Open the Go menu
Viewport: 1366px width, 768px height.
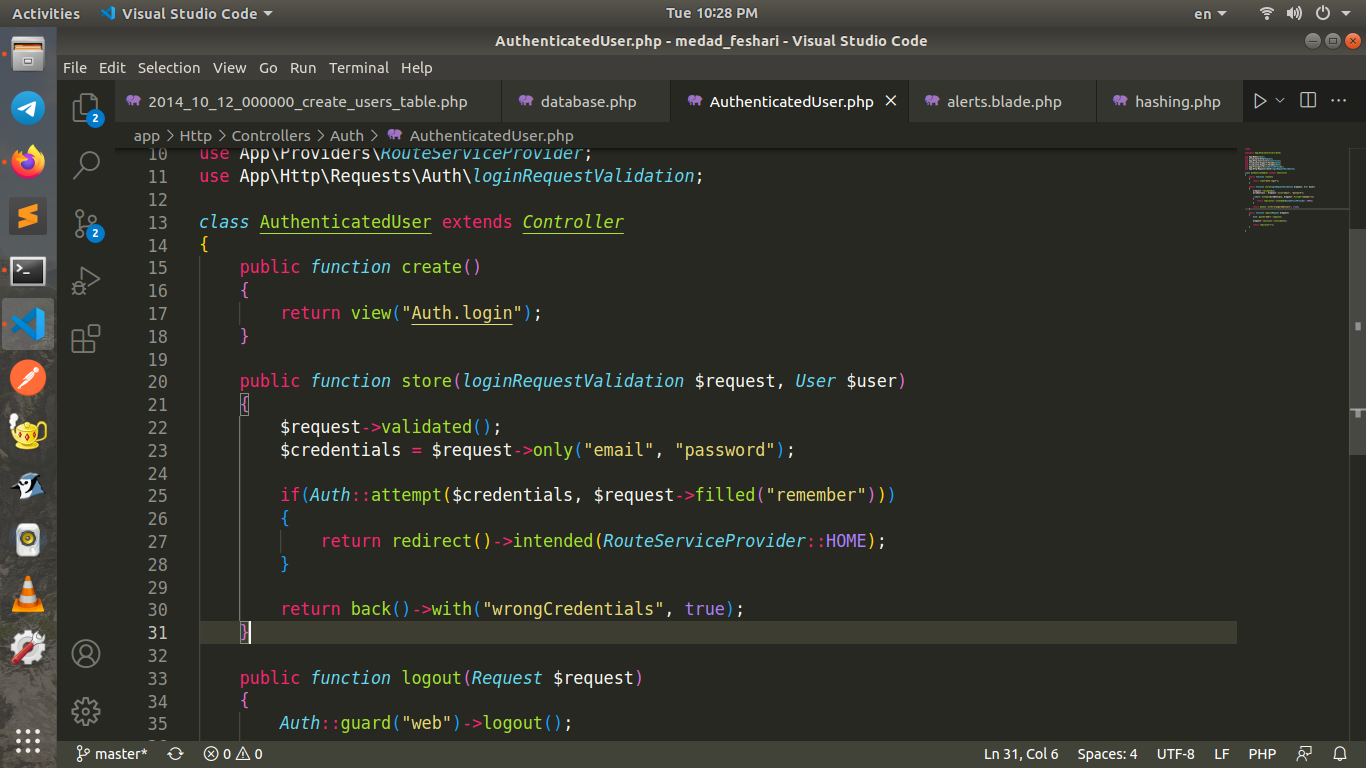268,68
